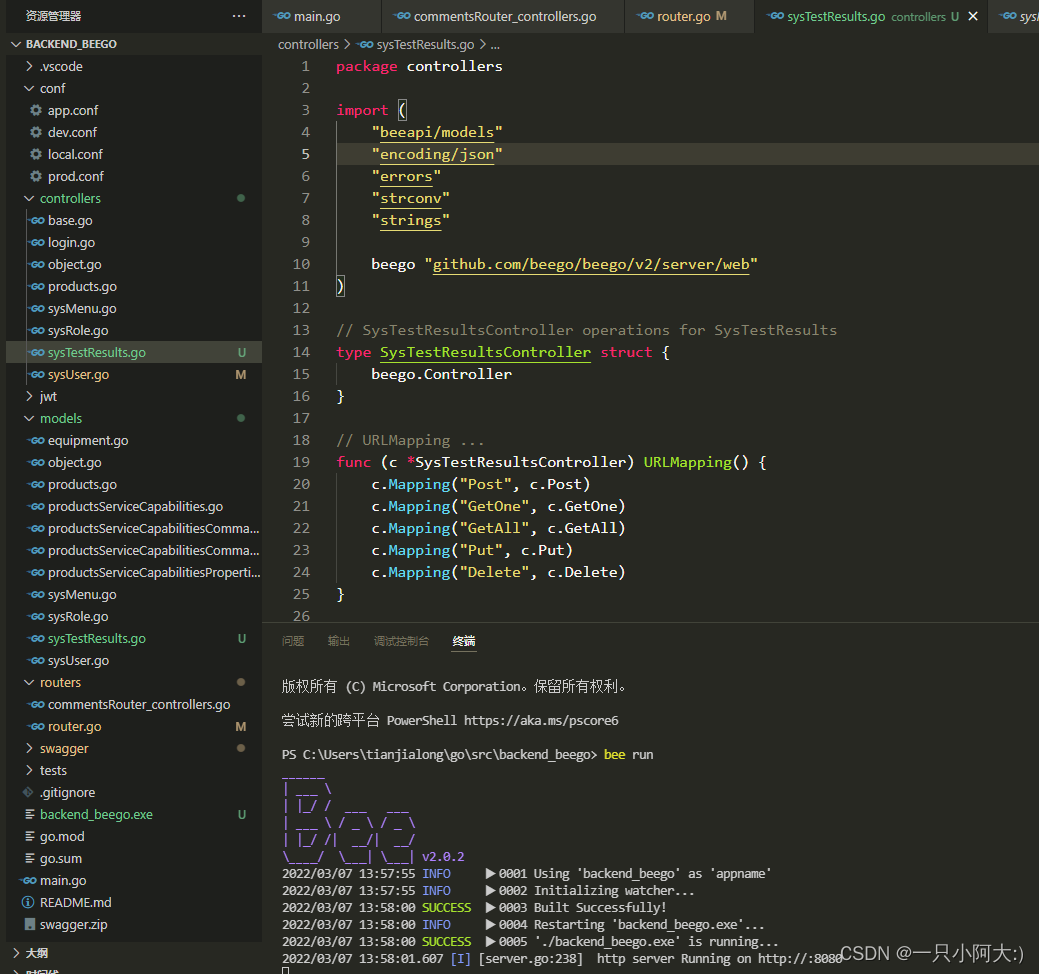
Task: Click Go icon of login.go
Action: point(36,243)
